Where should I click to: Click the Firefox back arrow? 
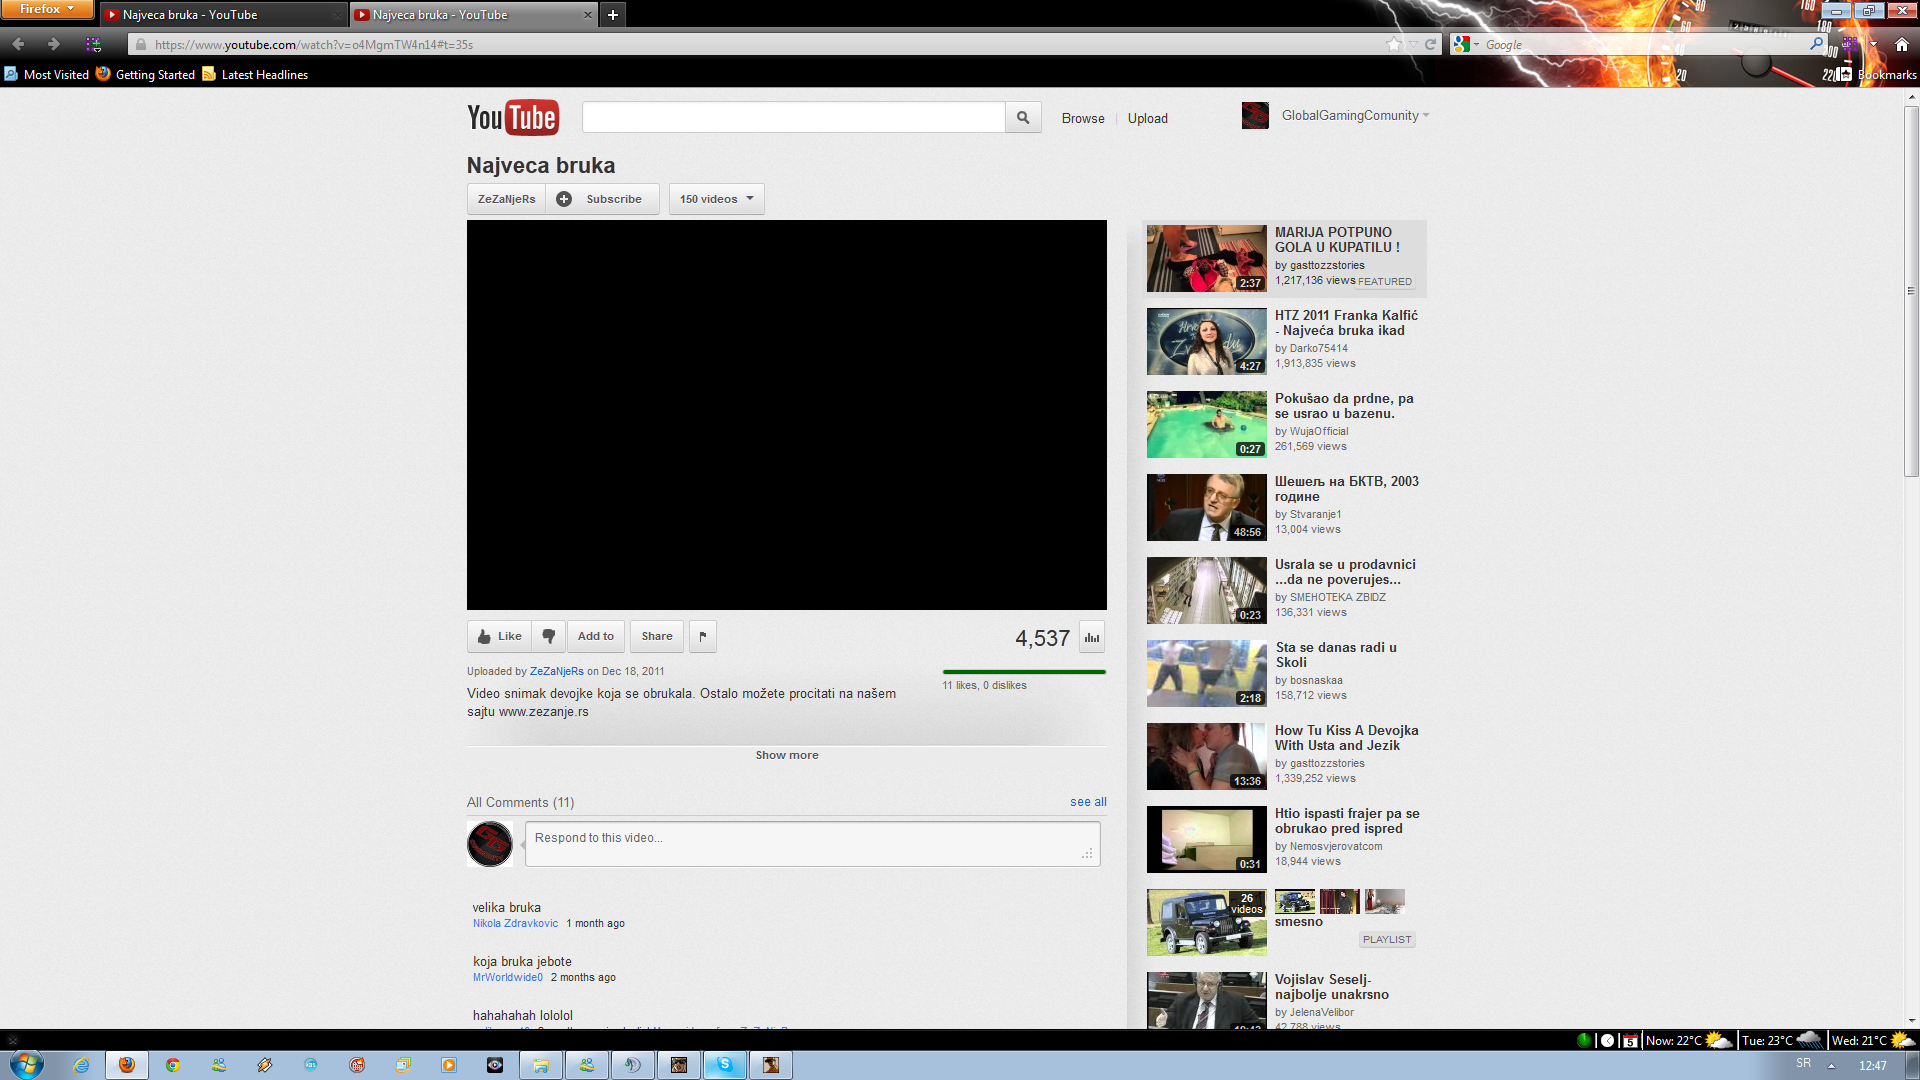[x=18, y=44]
